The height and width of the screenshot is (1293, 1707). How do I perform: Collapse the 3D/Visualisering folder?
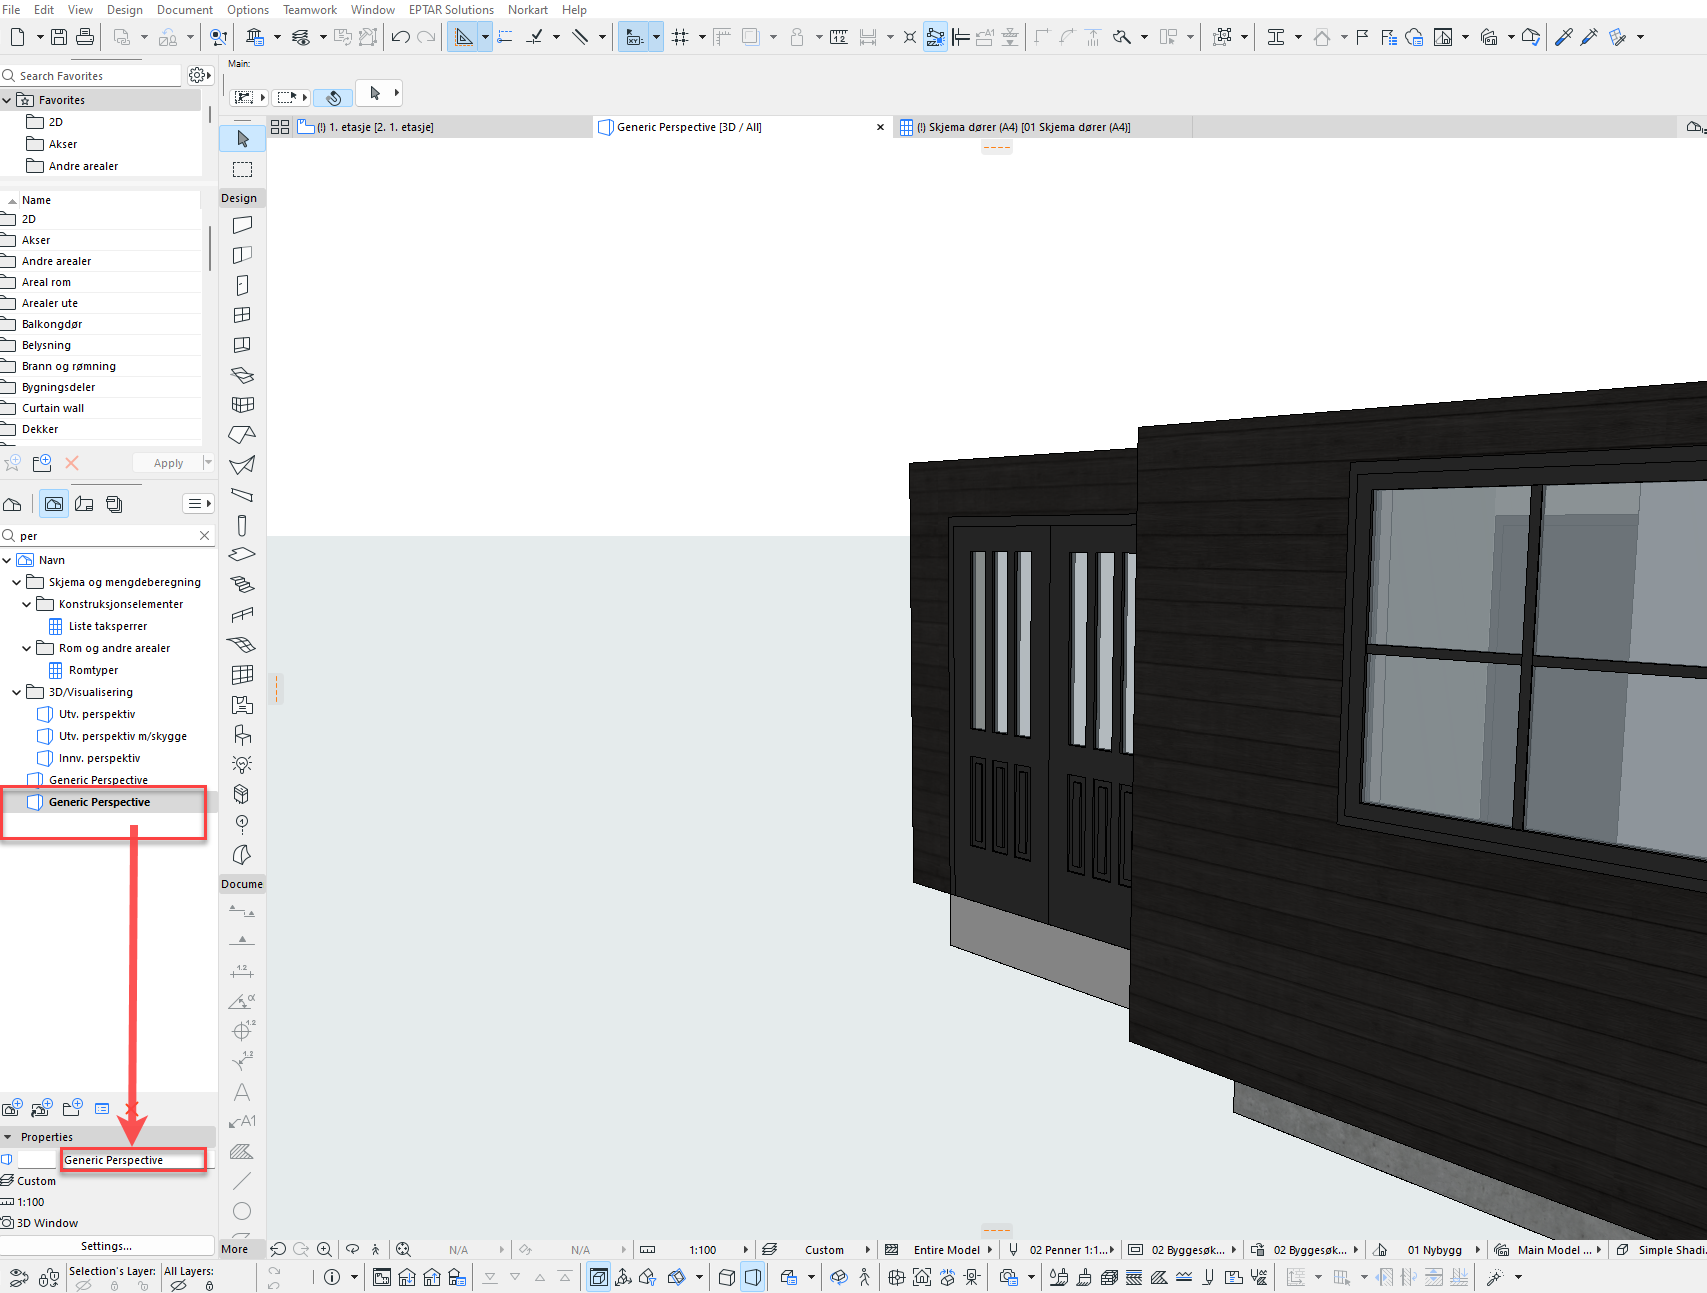[x=17, y=692]
